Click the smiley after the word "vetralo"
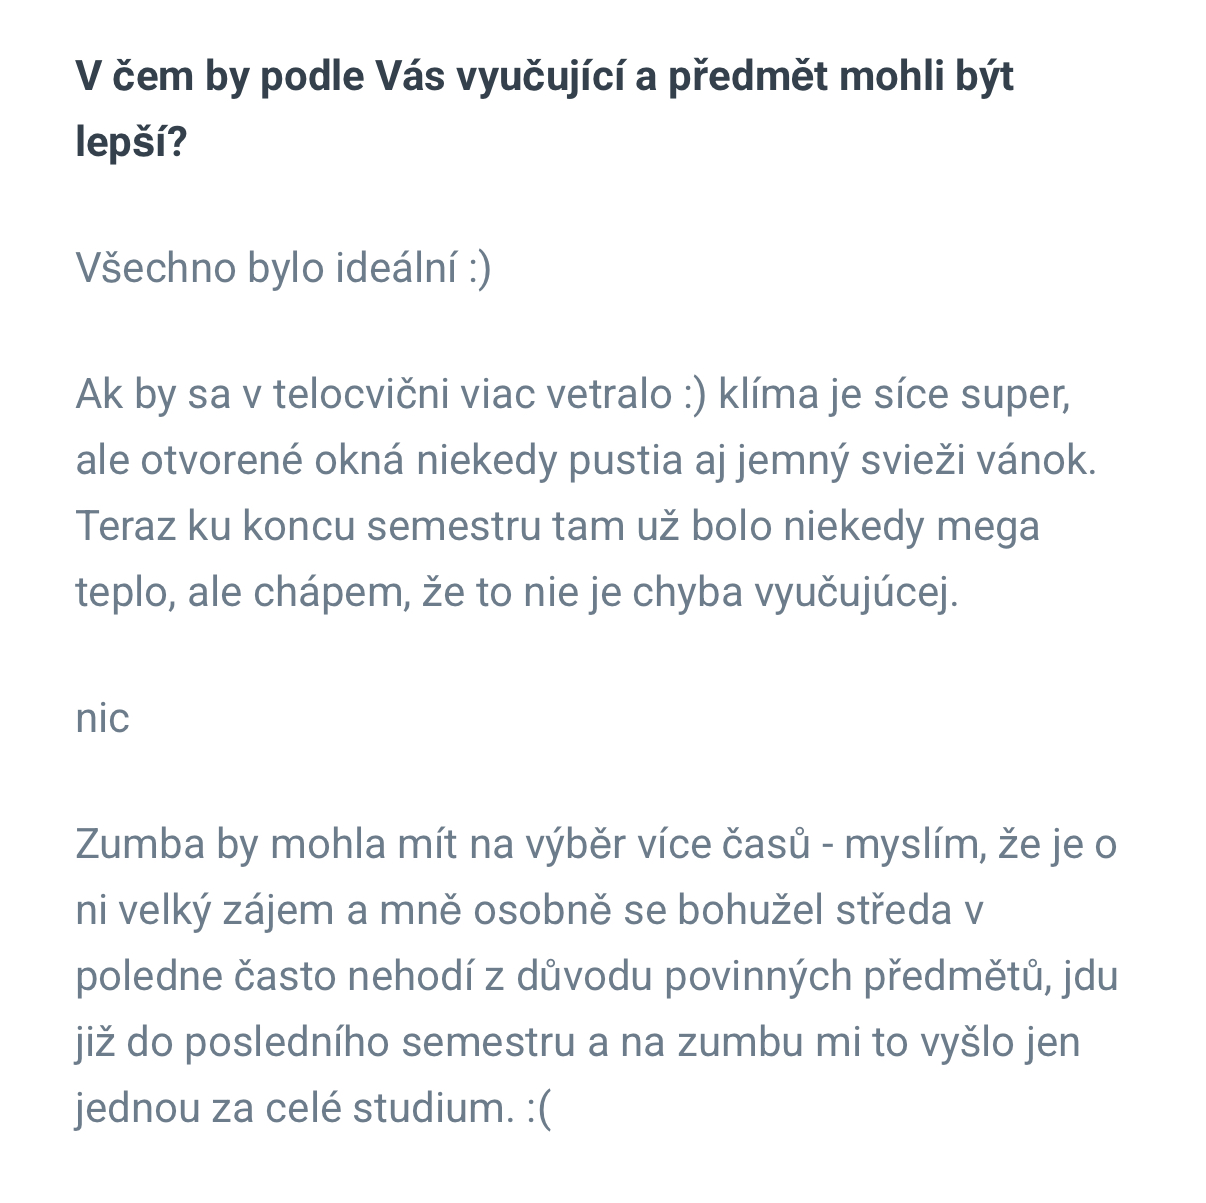 click(695, 395)
